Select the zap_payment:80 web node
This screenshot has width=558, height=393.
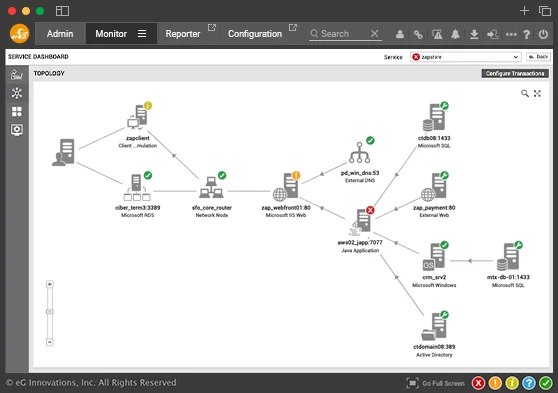pyautogui.click(x=434, y=187)
